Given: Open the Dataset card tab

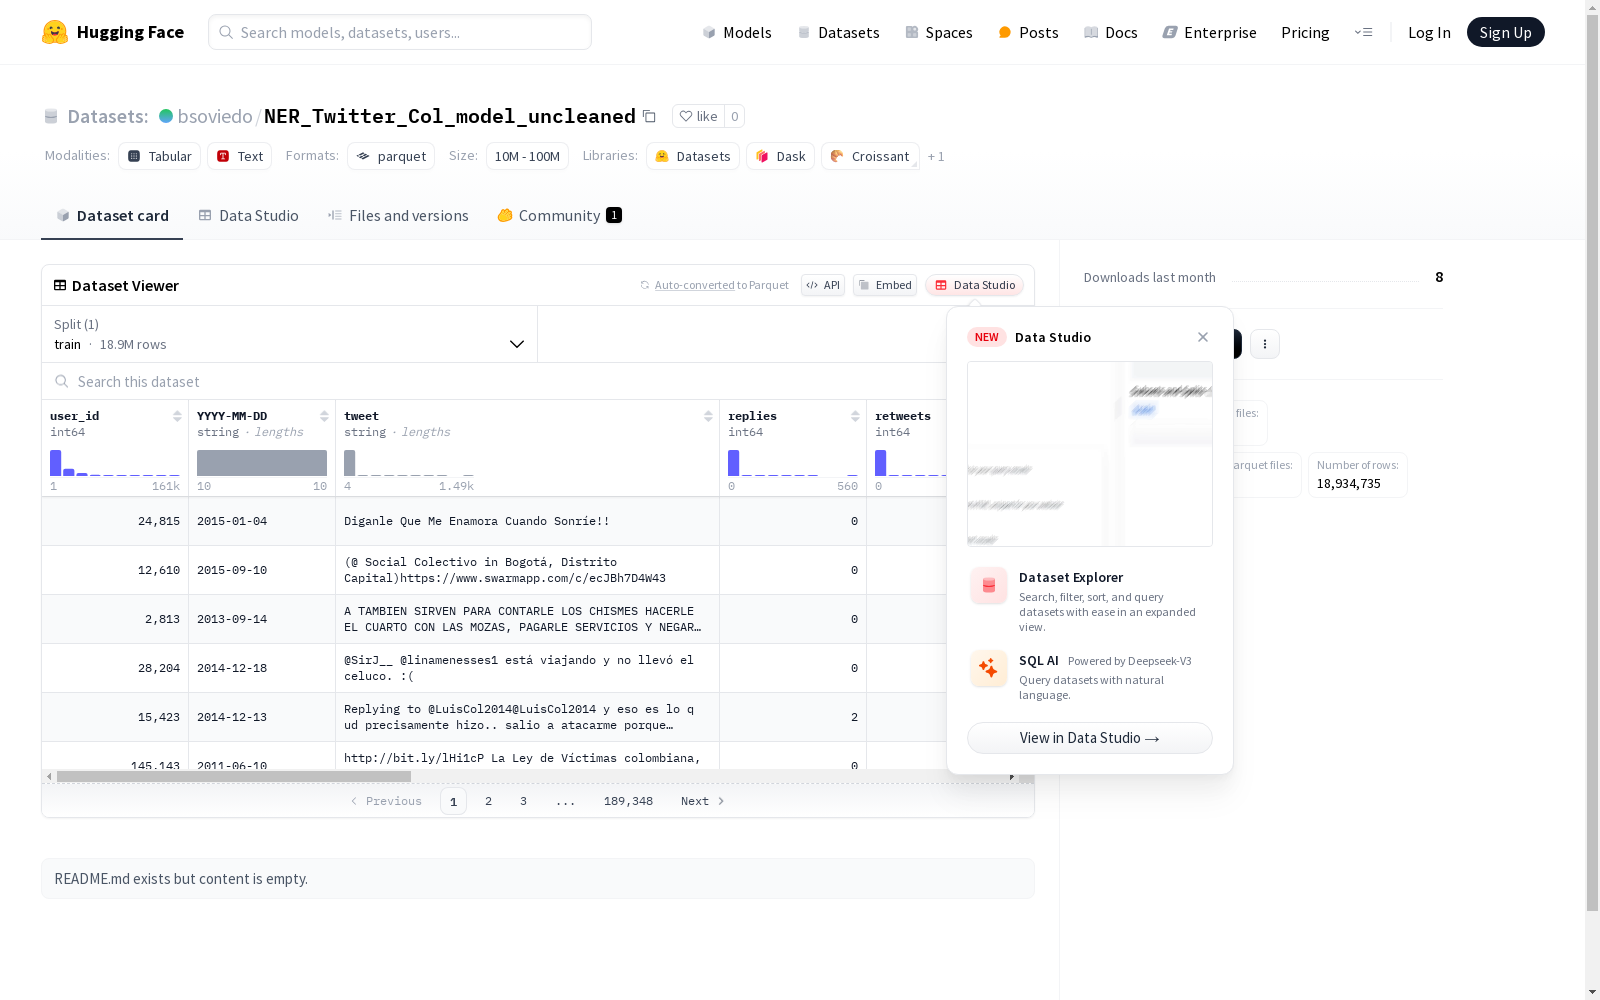Looking at the screenshot, I should [112, 216].
